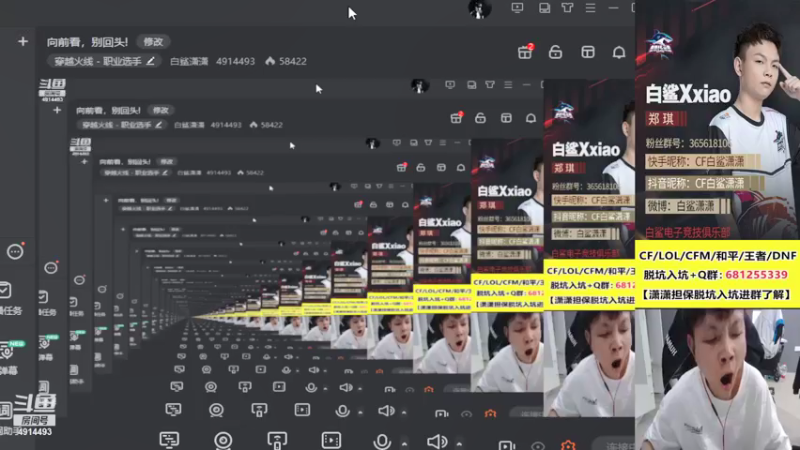Expand microphone options arrow in outermost toolbar
Screen dimensions: 800x450
[405, 444]
